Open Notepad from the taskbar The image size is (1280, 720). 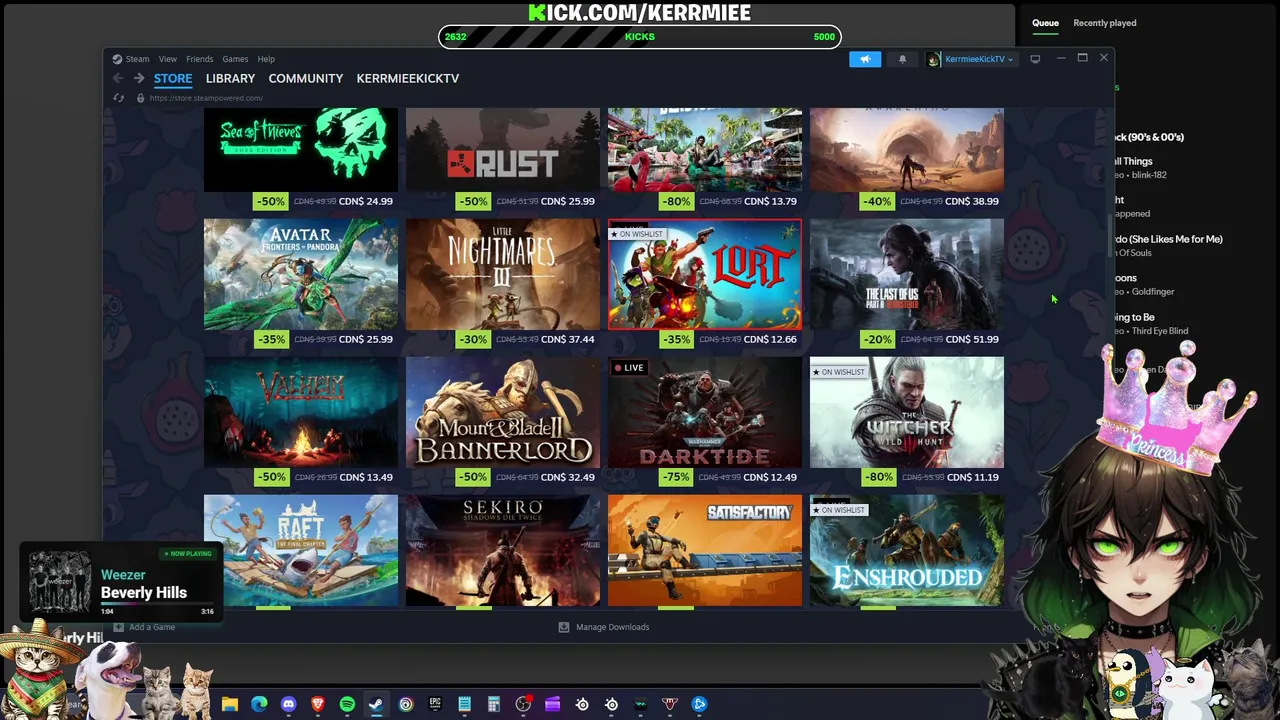464,704
